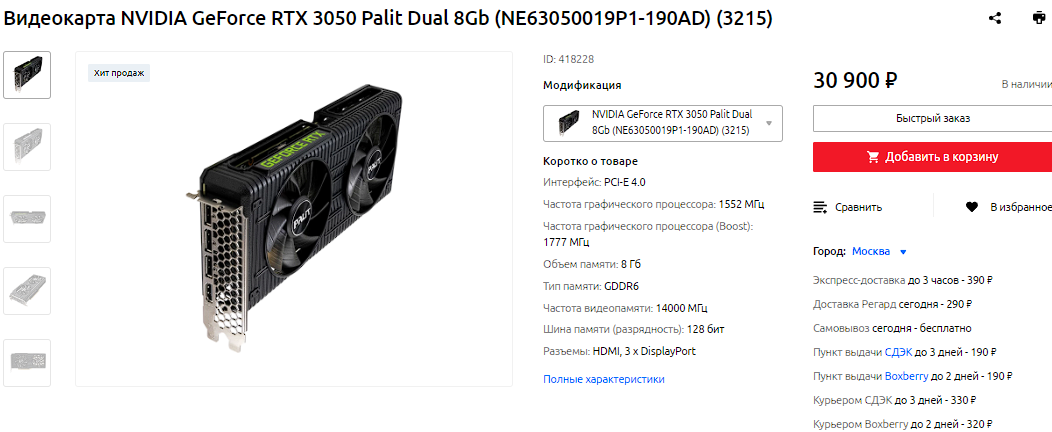Open Полные характеристики link

(604, 379)
